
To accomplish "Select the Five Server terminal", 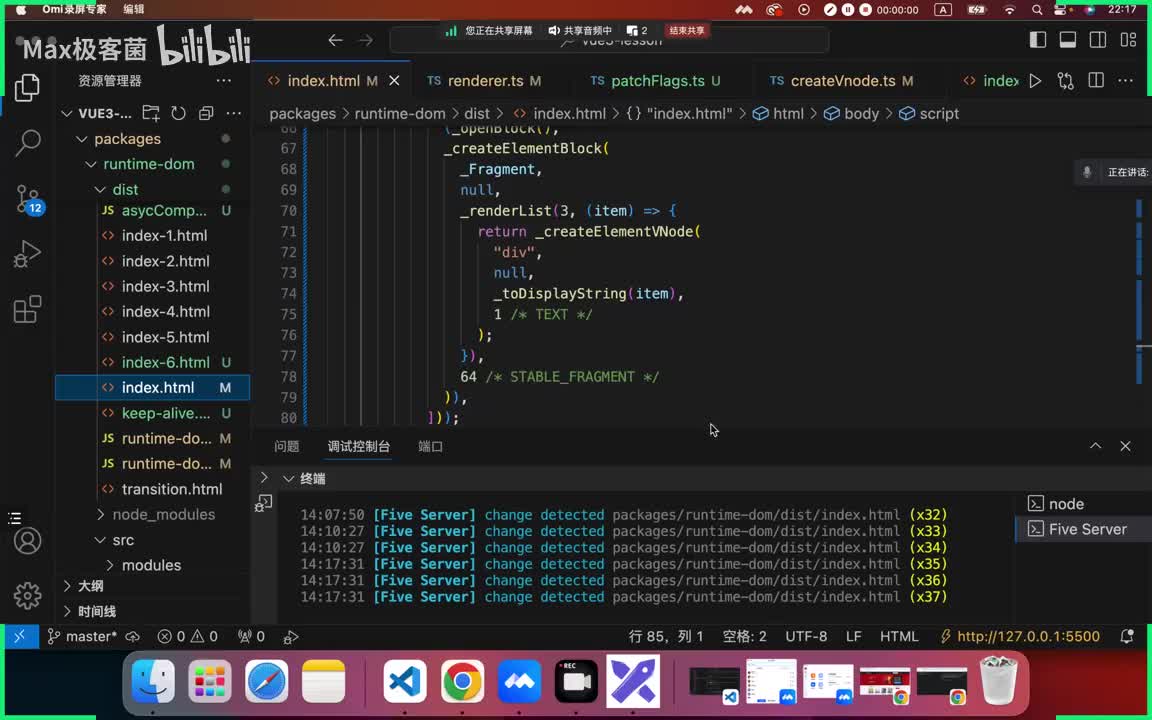I will [x=1087, y=529].
